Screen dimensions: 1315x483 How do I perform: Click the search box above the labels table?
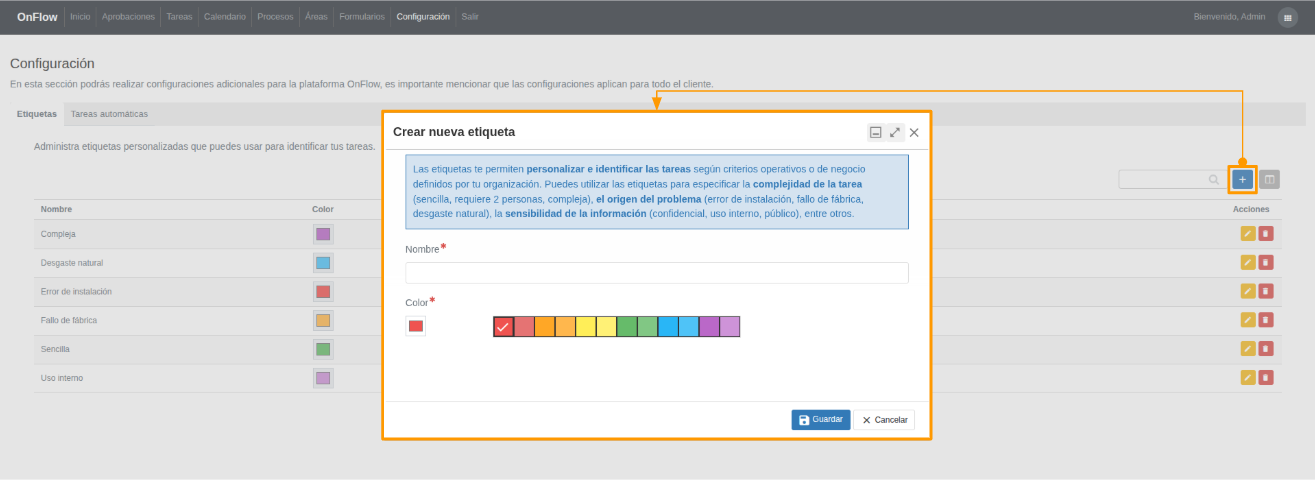1172,180
